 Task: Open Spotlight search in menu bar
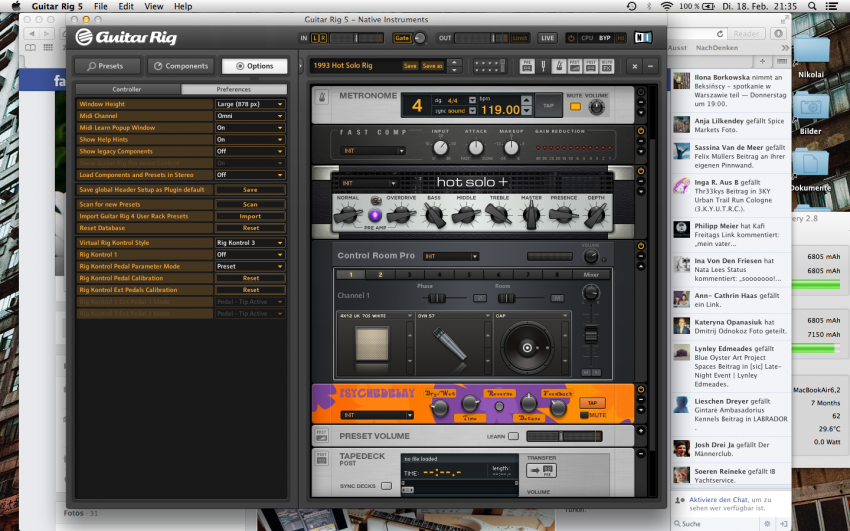tap(812, 6)
